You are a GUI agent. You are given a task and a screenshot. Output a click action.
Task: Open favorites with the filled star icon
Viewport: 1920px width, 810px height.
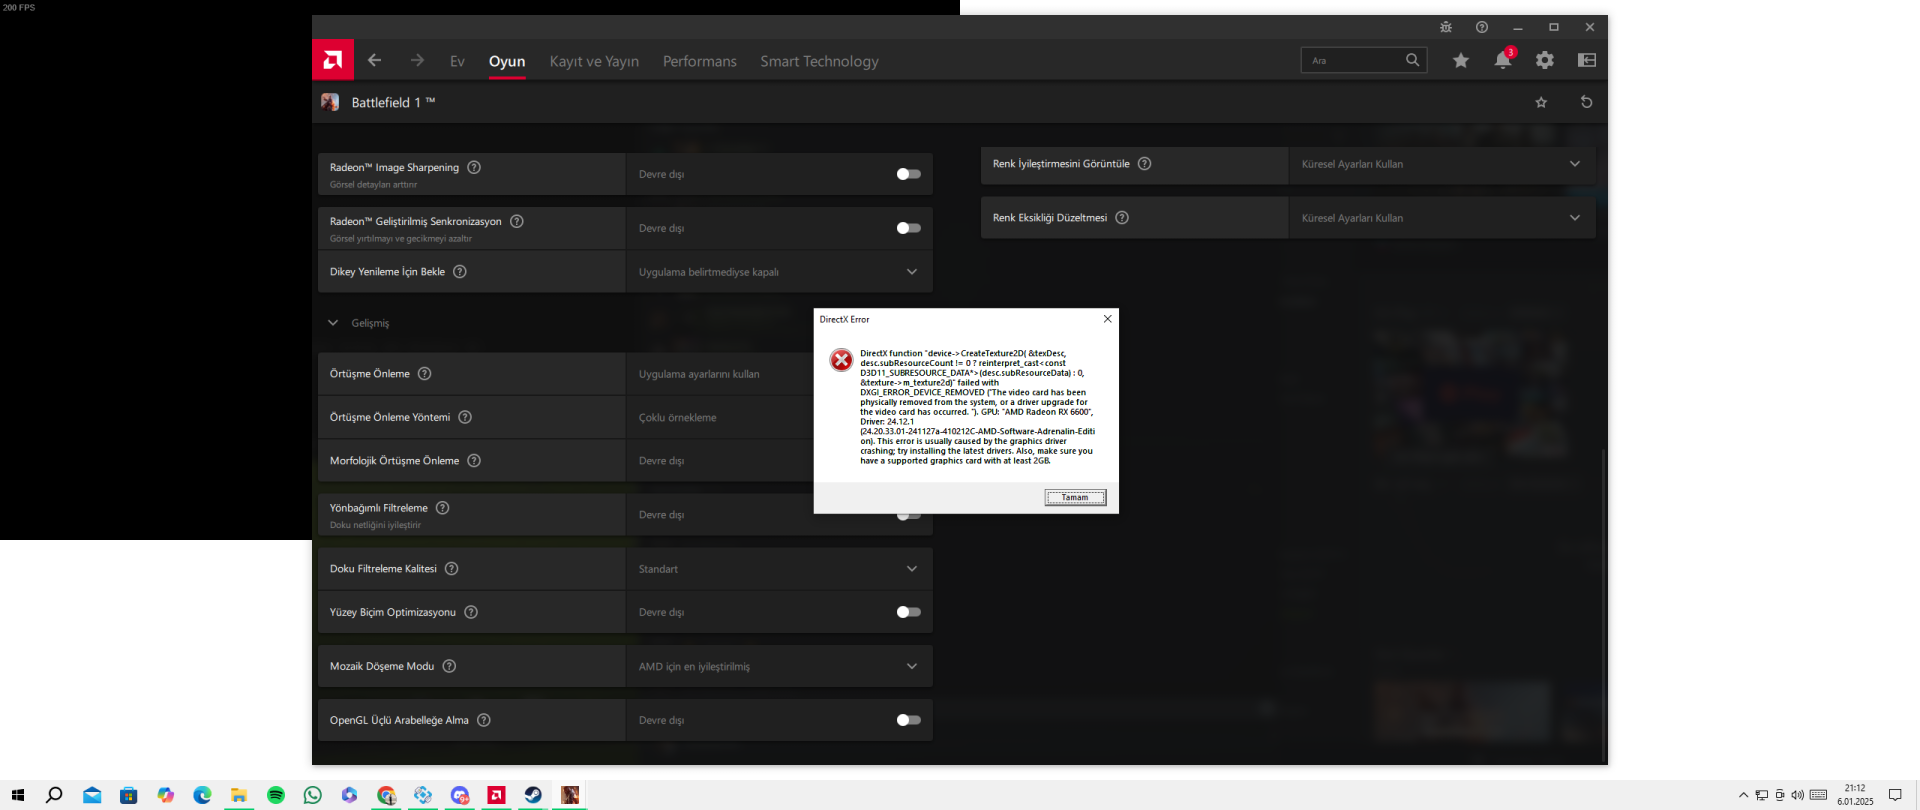[1461, 60]
